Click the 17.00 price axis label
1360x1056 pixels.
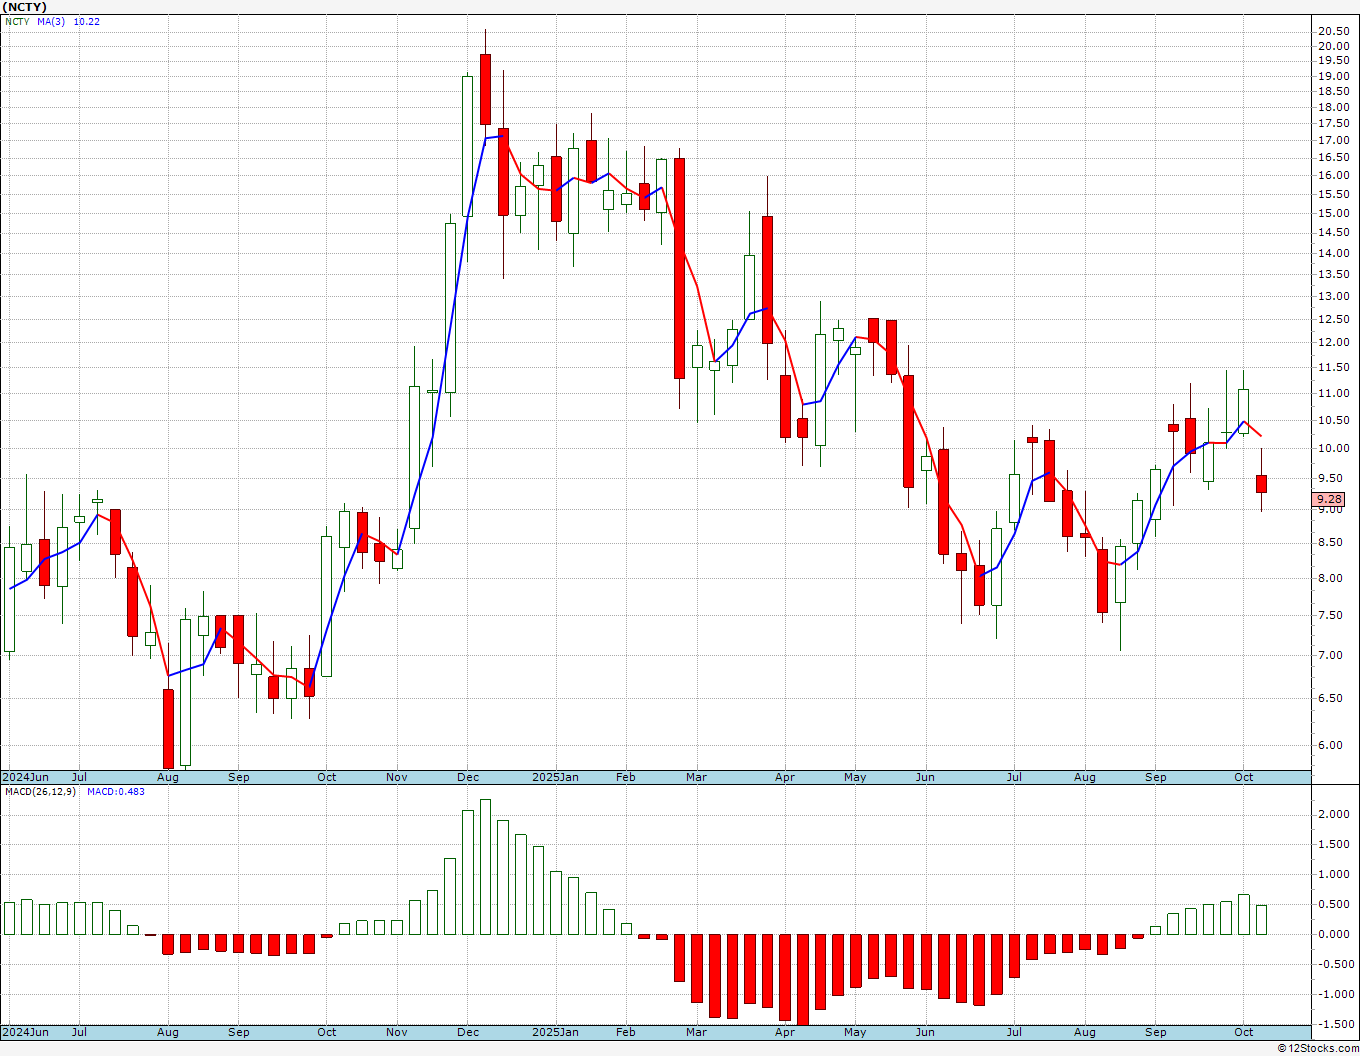coord(1332,140)
